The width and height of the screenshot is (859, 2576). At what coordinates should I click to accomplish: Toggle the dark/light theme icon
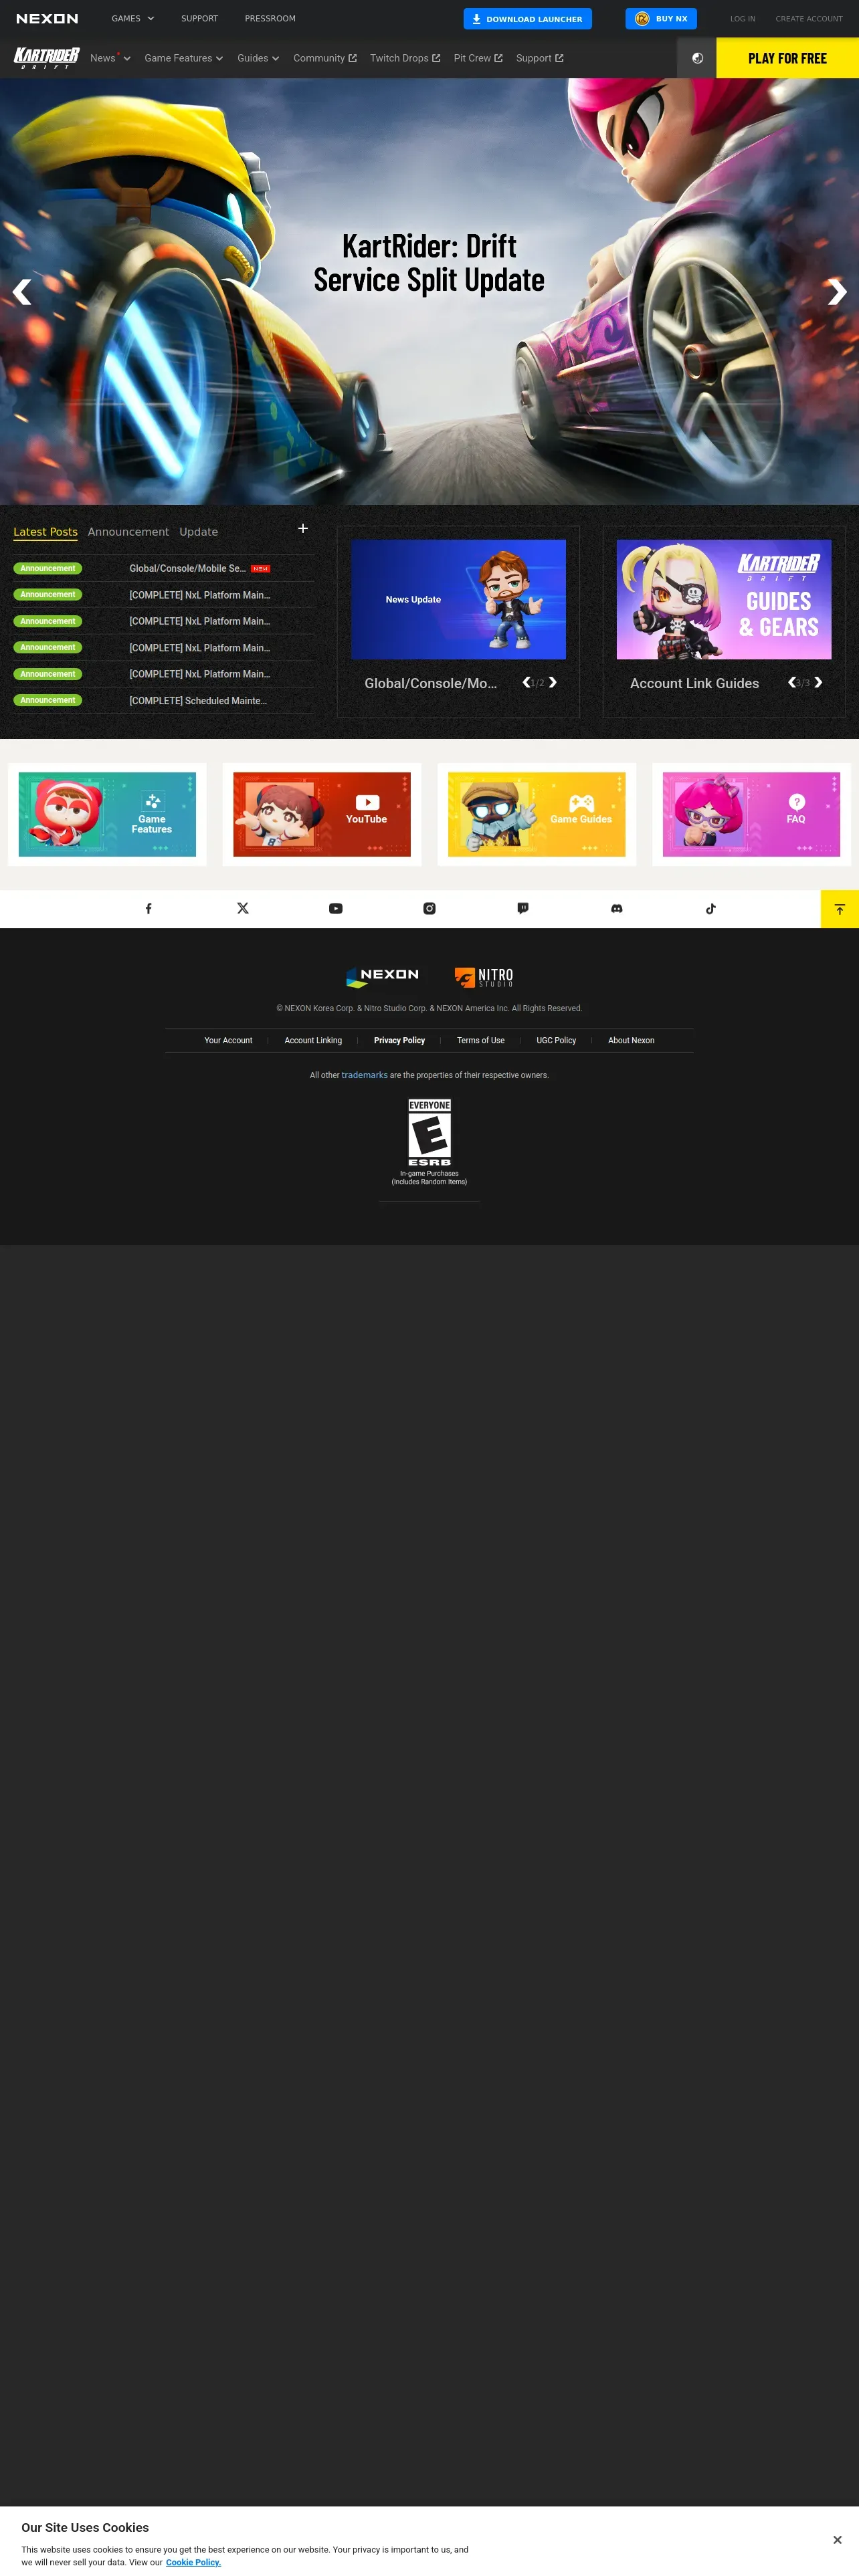tap(697, 58)
